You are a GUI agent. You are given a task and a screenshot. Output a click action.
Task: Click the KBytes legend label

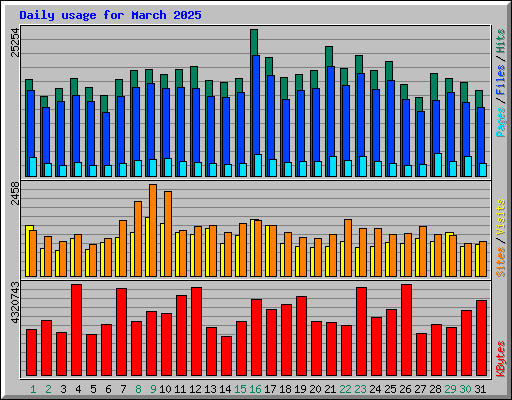click(501, 359)
